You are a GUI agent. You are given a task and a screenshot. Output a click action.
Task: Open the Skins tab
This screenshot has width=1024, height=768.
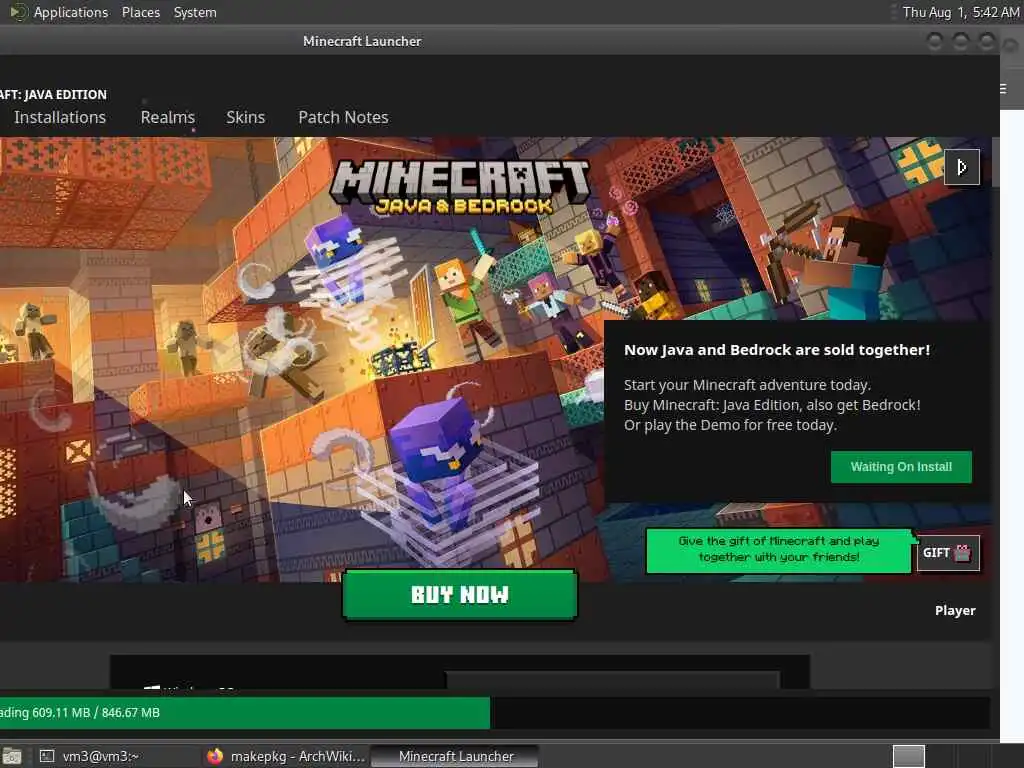(x=246, y=118)
